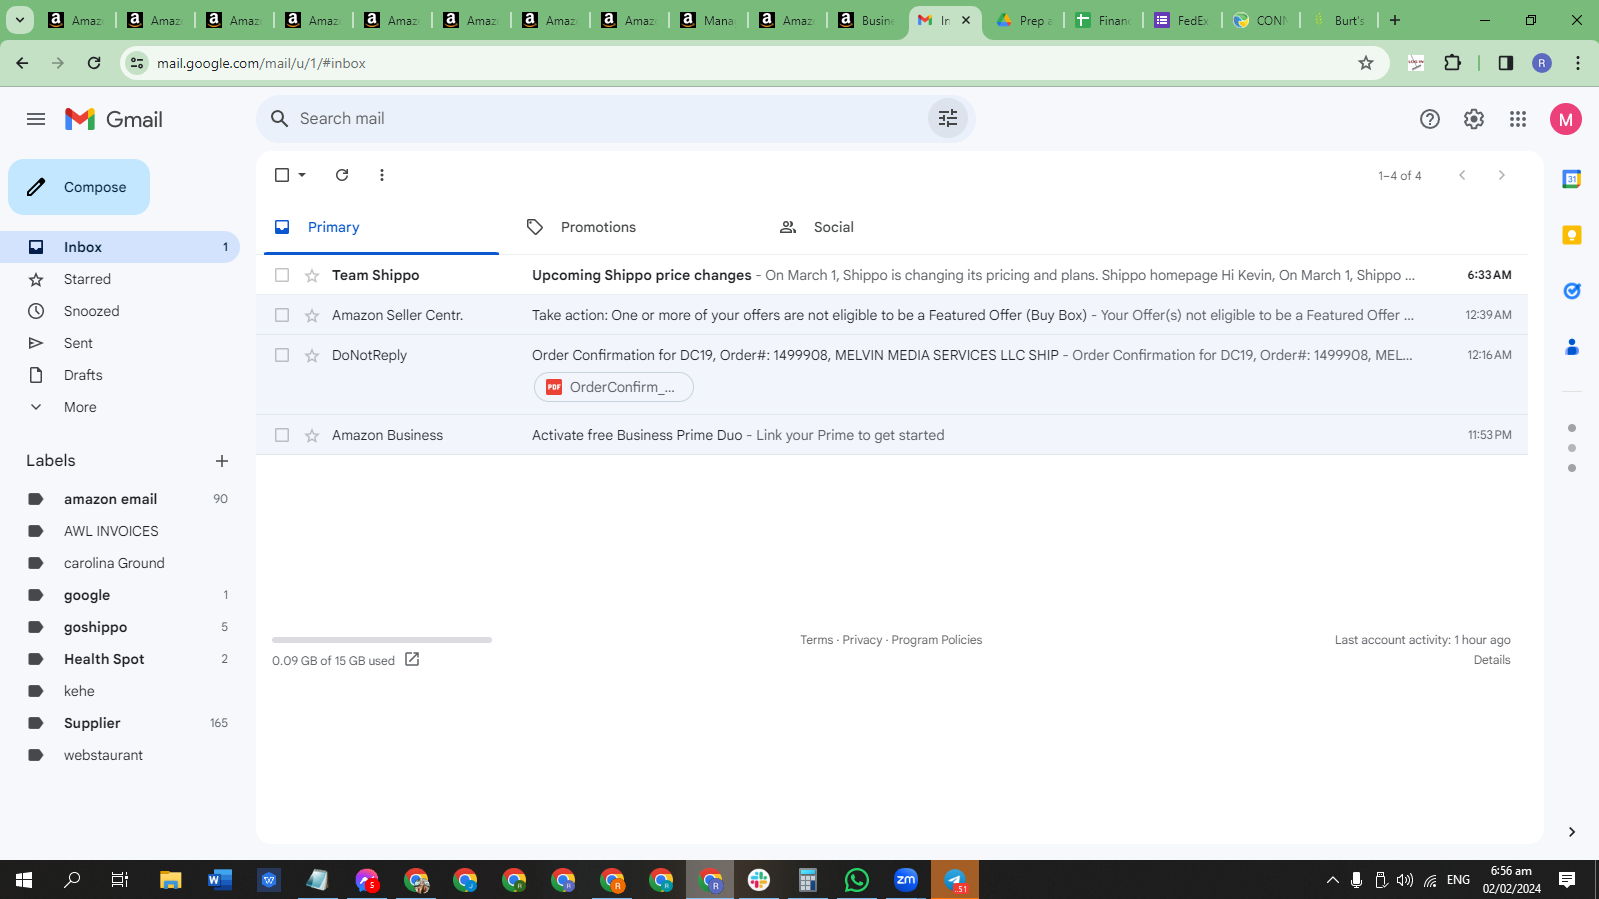The width and height of the screenshot is (1599, 899).
Task: Open Google Keep side panel
Action: click(x=1572, y=235)
